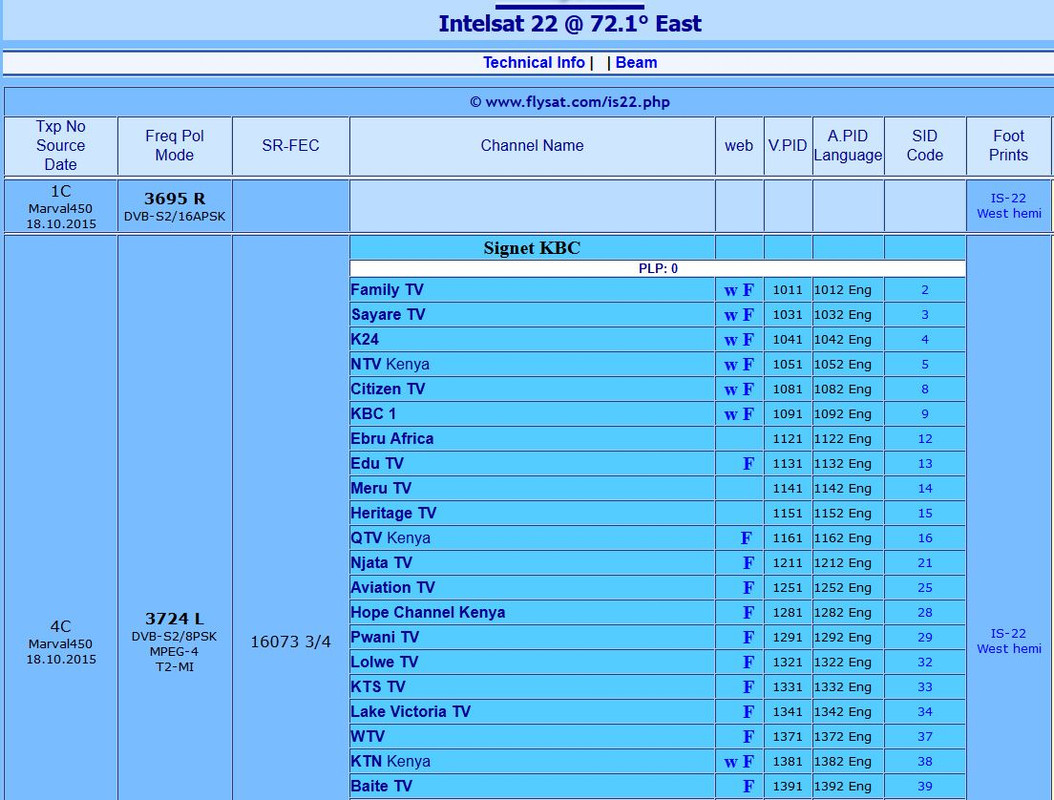
Task: Click the 'w' web icon for KTN Kenya
Action: [x=731, y=764]
